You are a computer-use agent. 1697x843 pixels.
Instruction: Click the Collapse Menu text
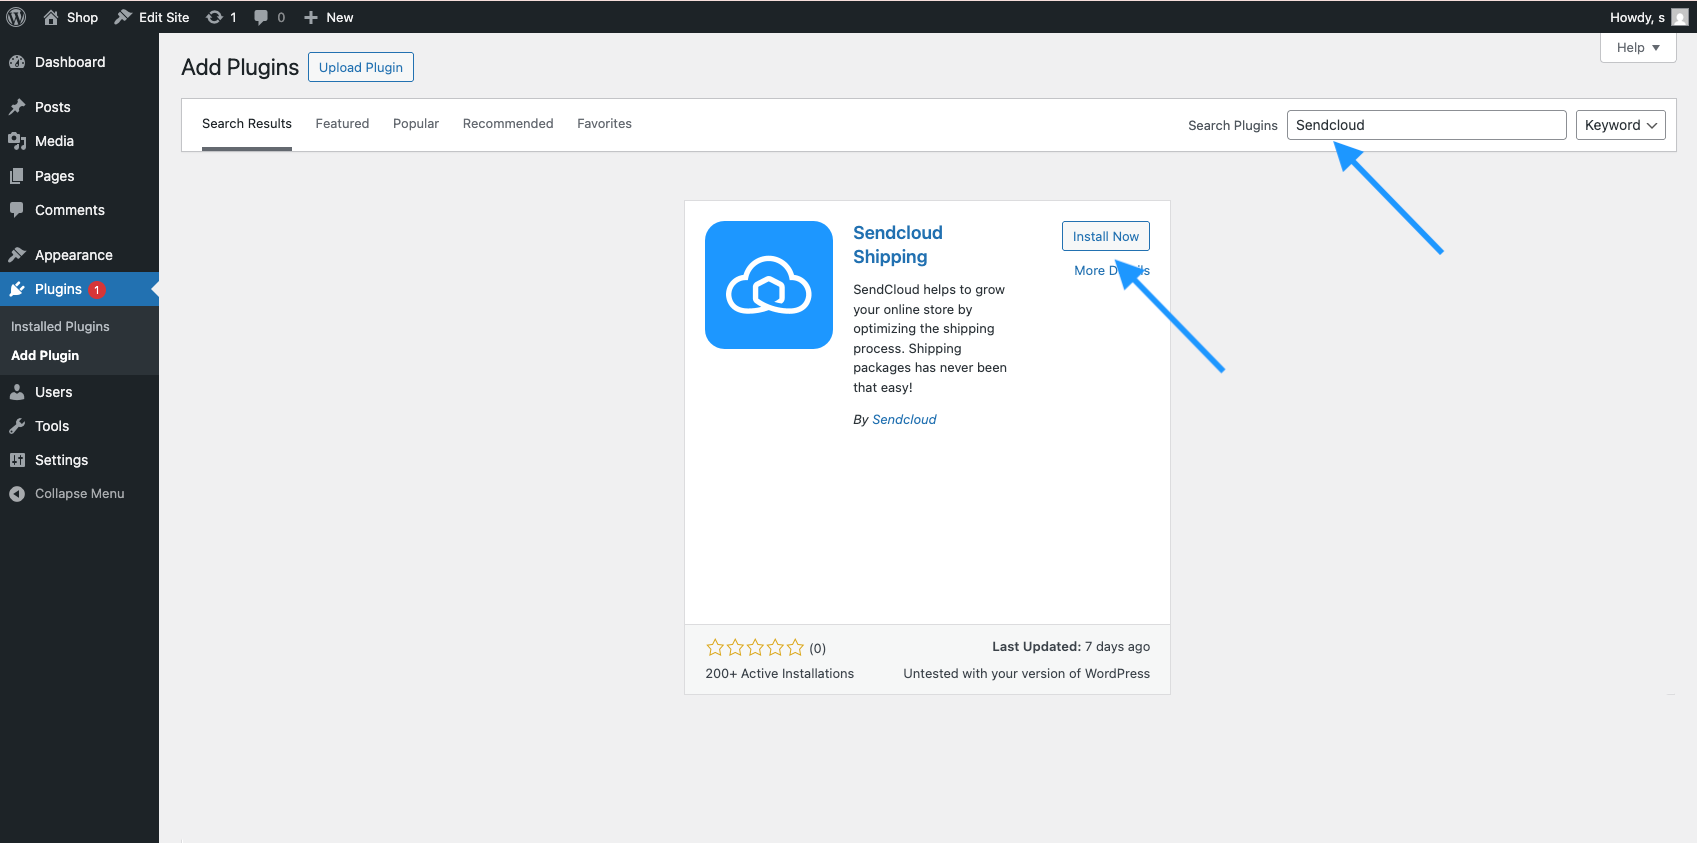click(x=80, y=494)
